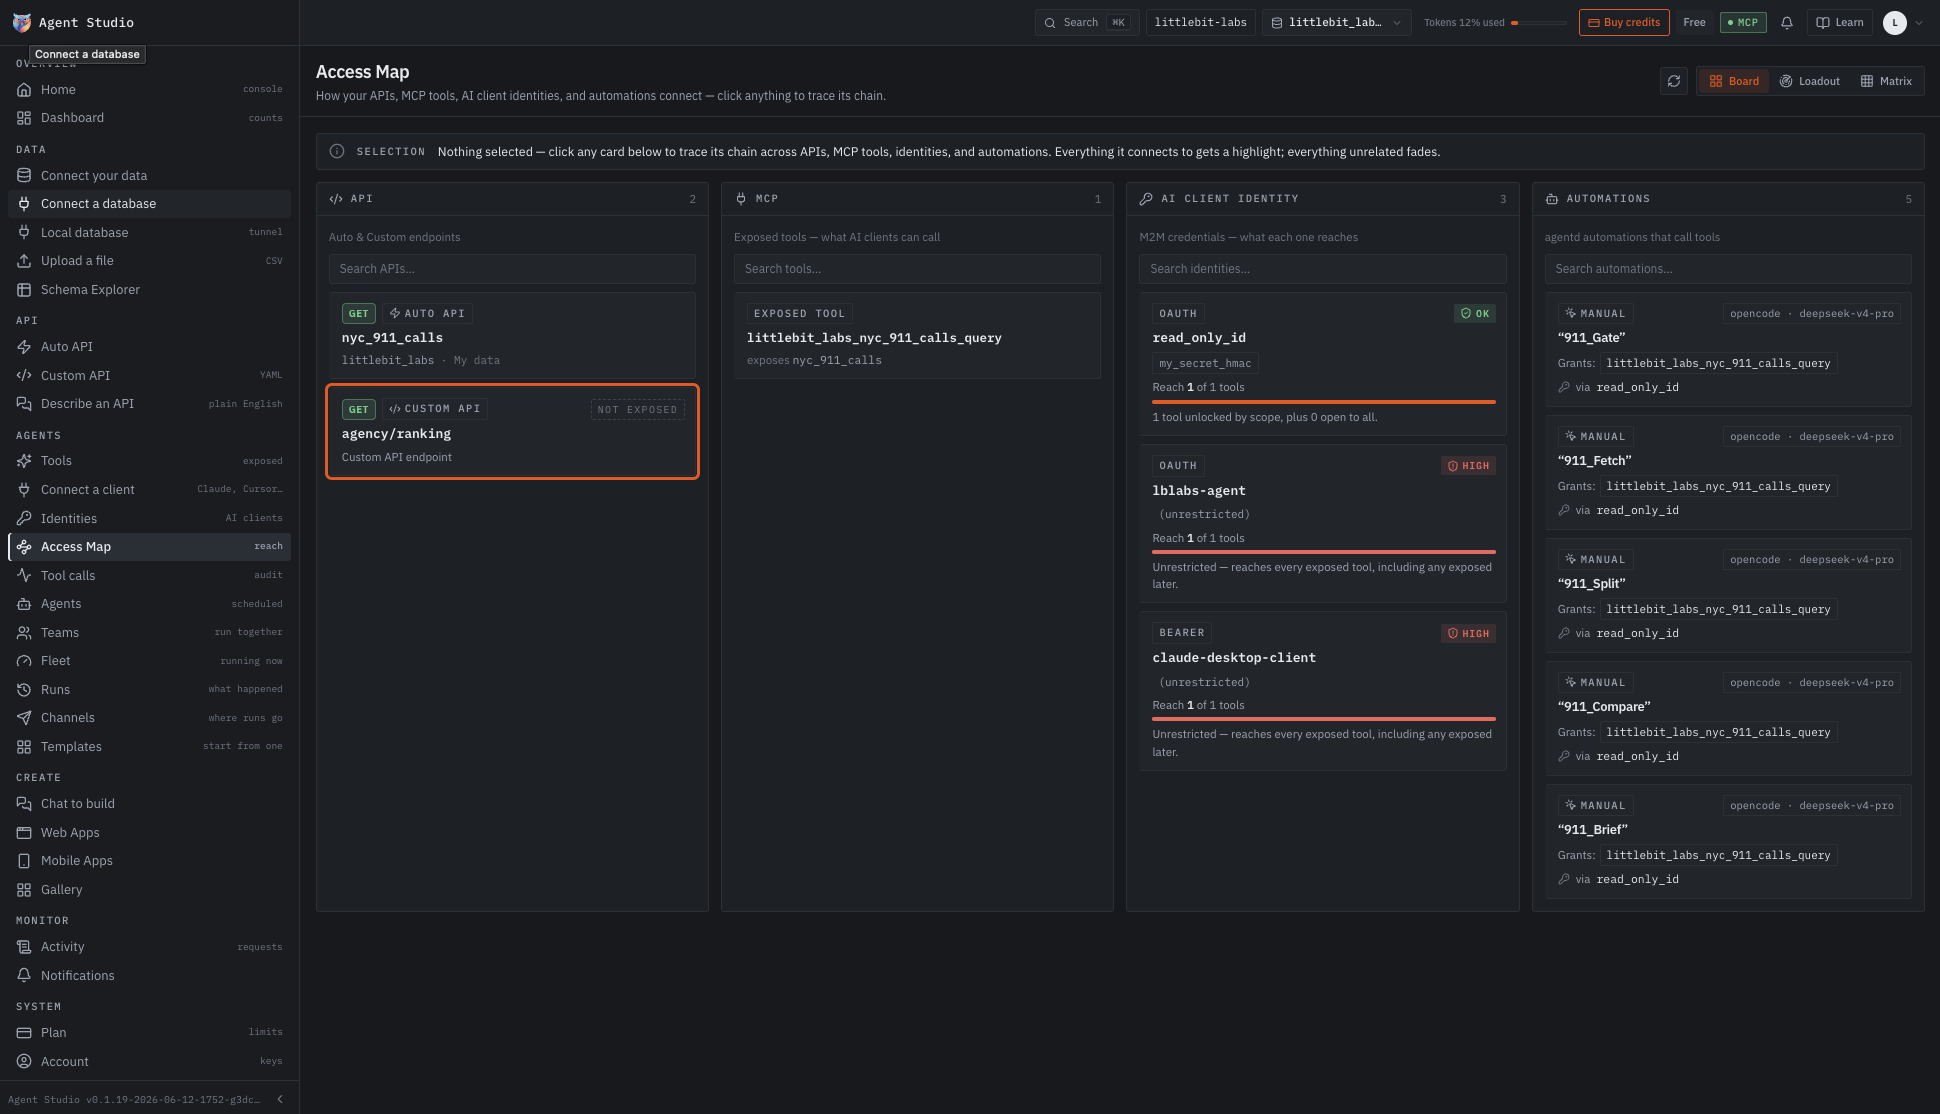
Task: Open the littlebit-labs workspace selector
Action: pyautogui.click(x=1201, y=22)
